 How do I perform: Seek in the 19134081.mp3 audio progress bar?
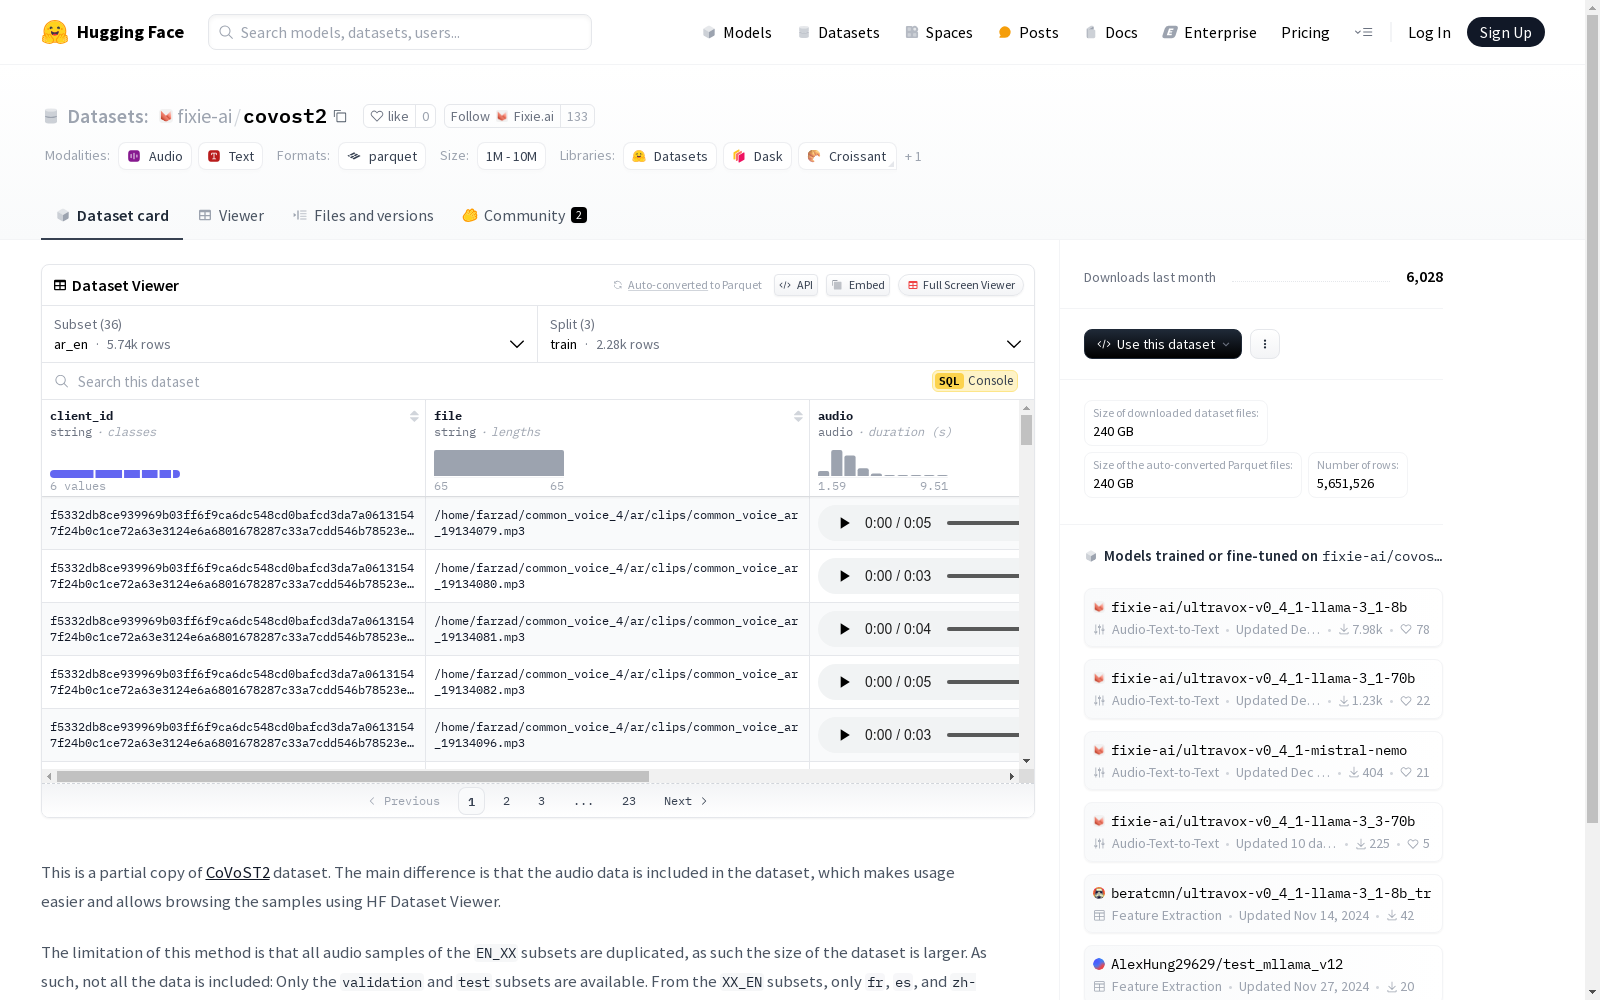coord(983,629)
